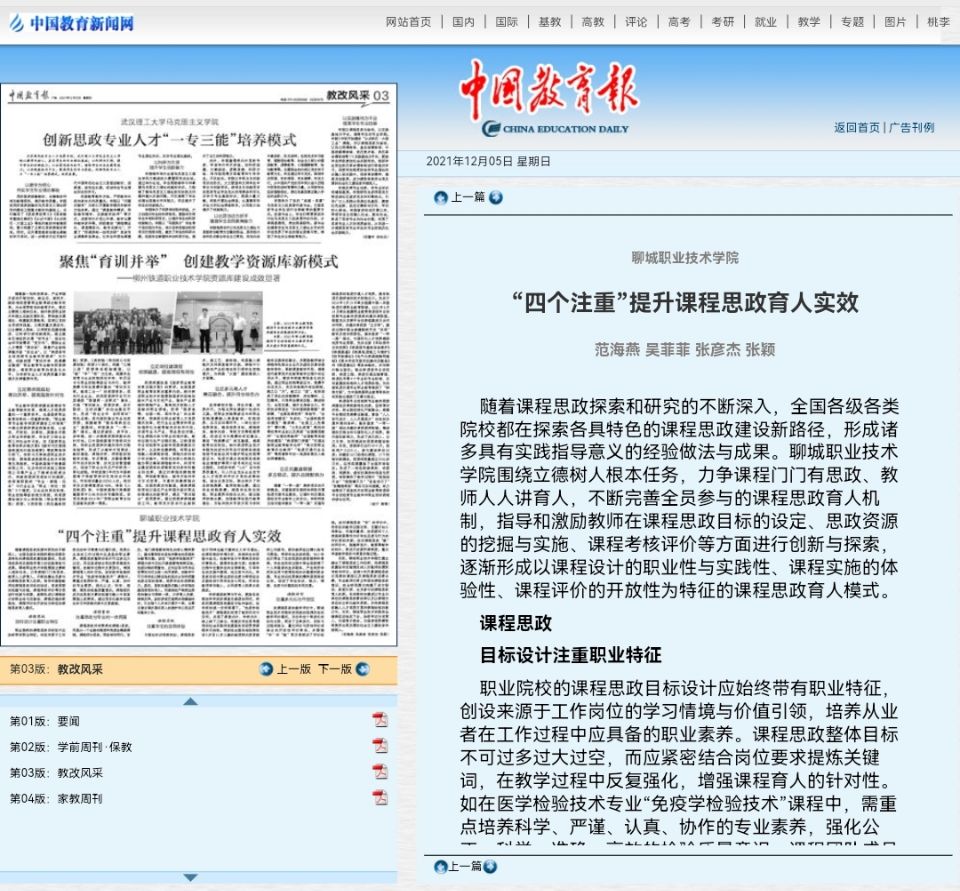Click the 聚焦"育训并举" article on the page image
Viewport: 960px width, 891px height.
tap(198, 262)
